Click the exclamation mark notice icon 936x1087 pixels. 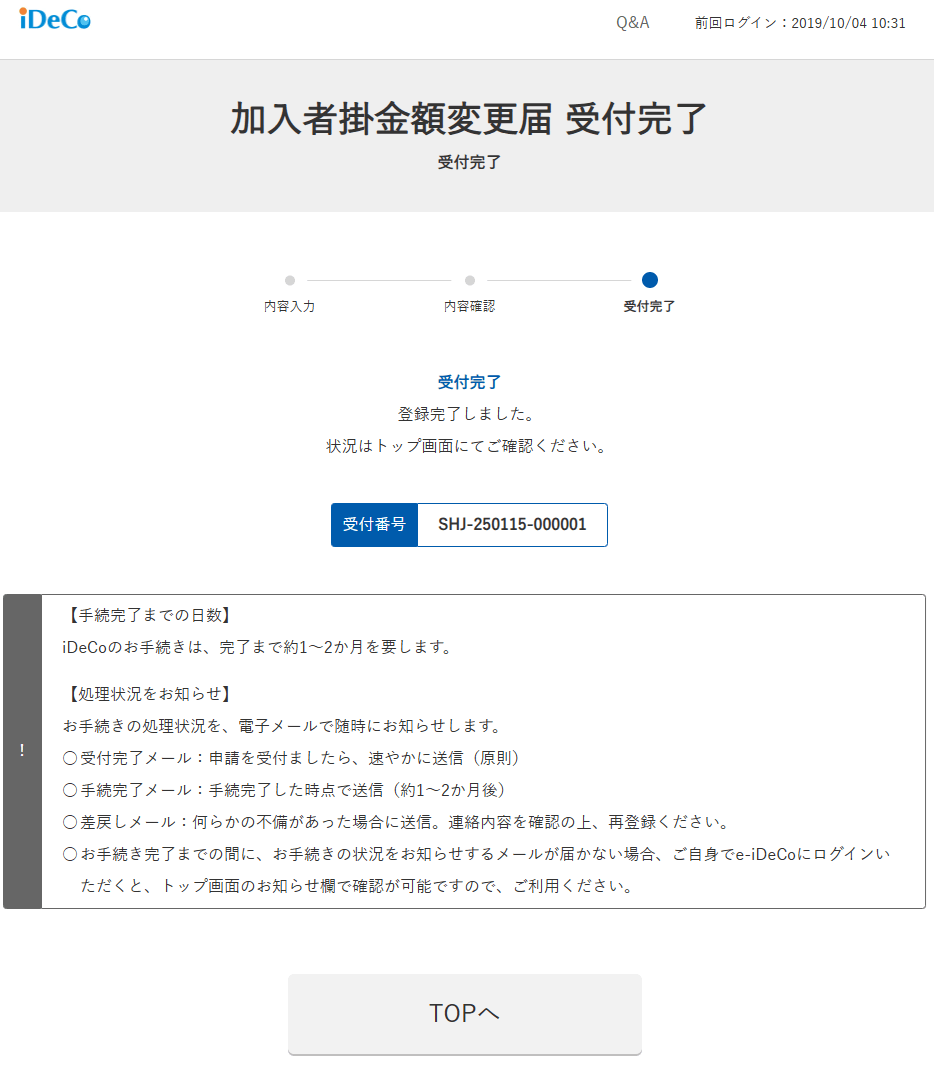click(x=22, y=751)
